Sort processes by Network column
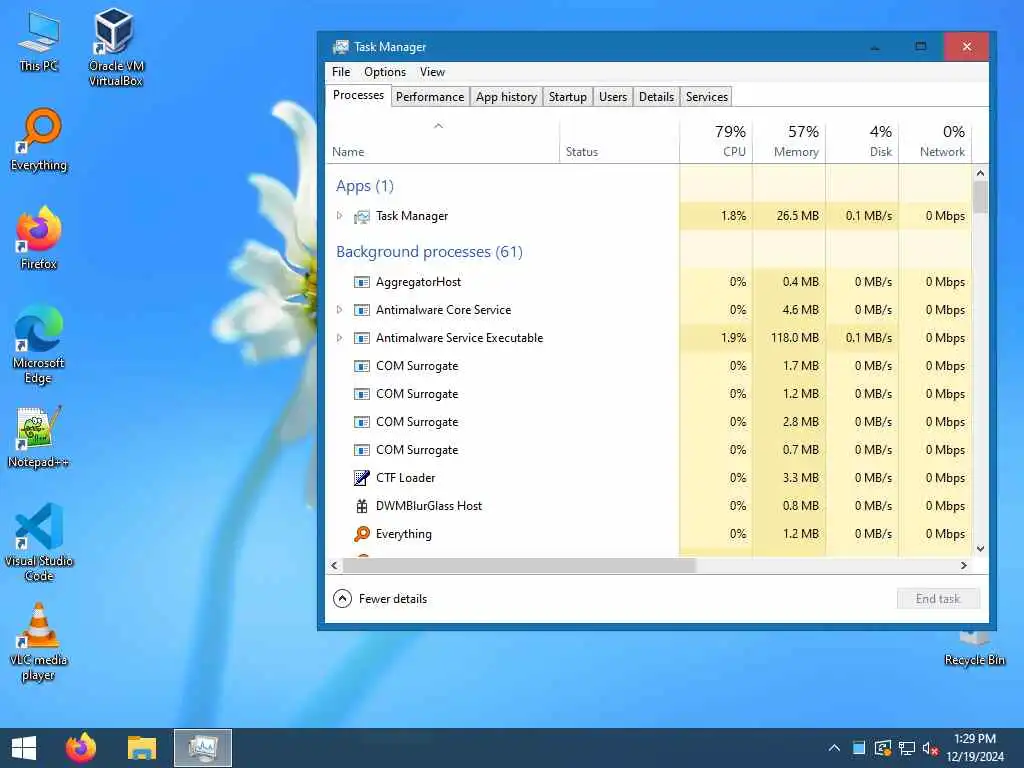 coord(935,140)
